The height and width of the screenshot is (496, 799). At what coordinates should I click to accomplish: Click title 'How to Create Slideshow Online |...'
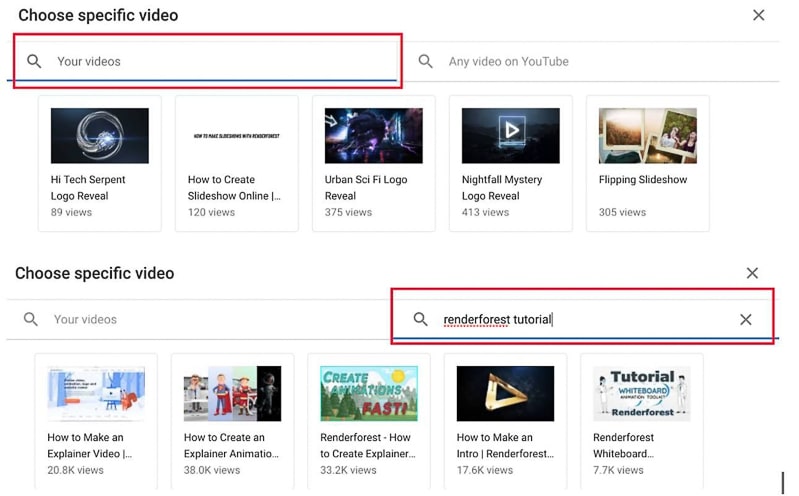(x=234, y=188)
